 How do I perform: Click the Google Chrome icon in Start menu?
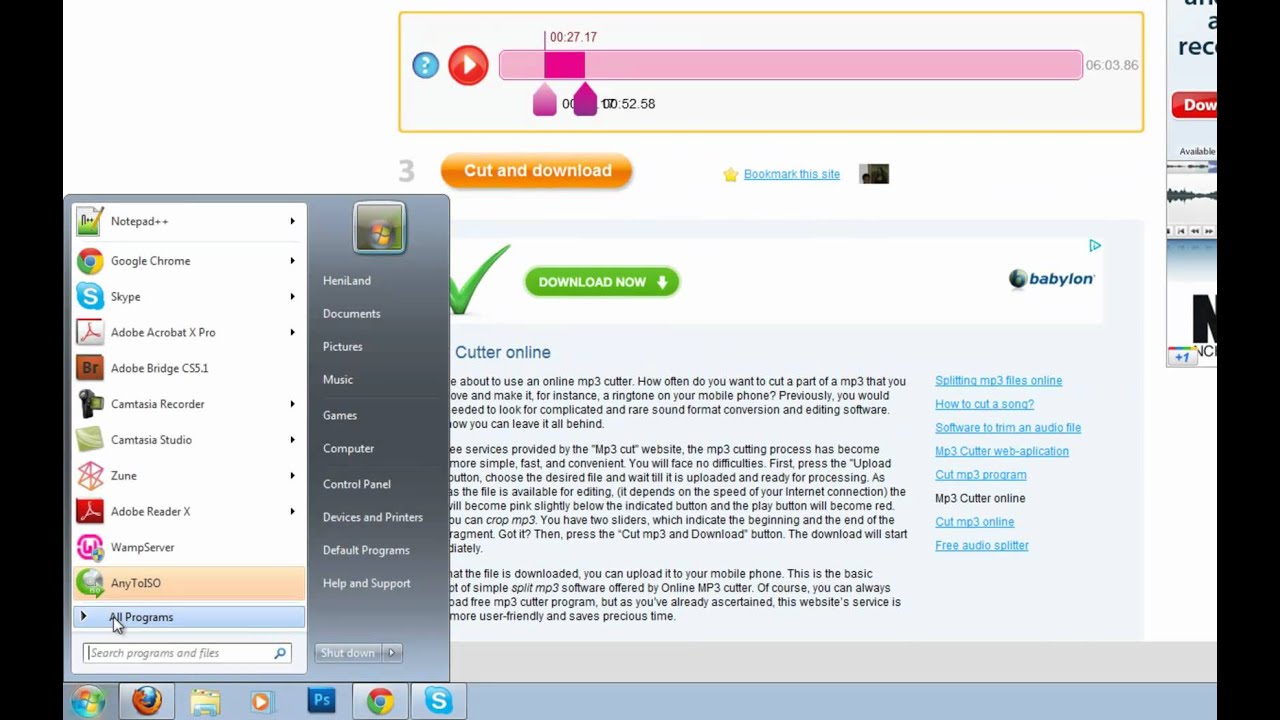[90, 261]
